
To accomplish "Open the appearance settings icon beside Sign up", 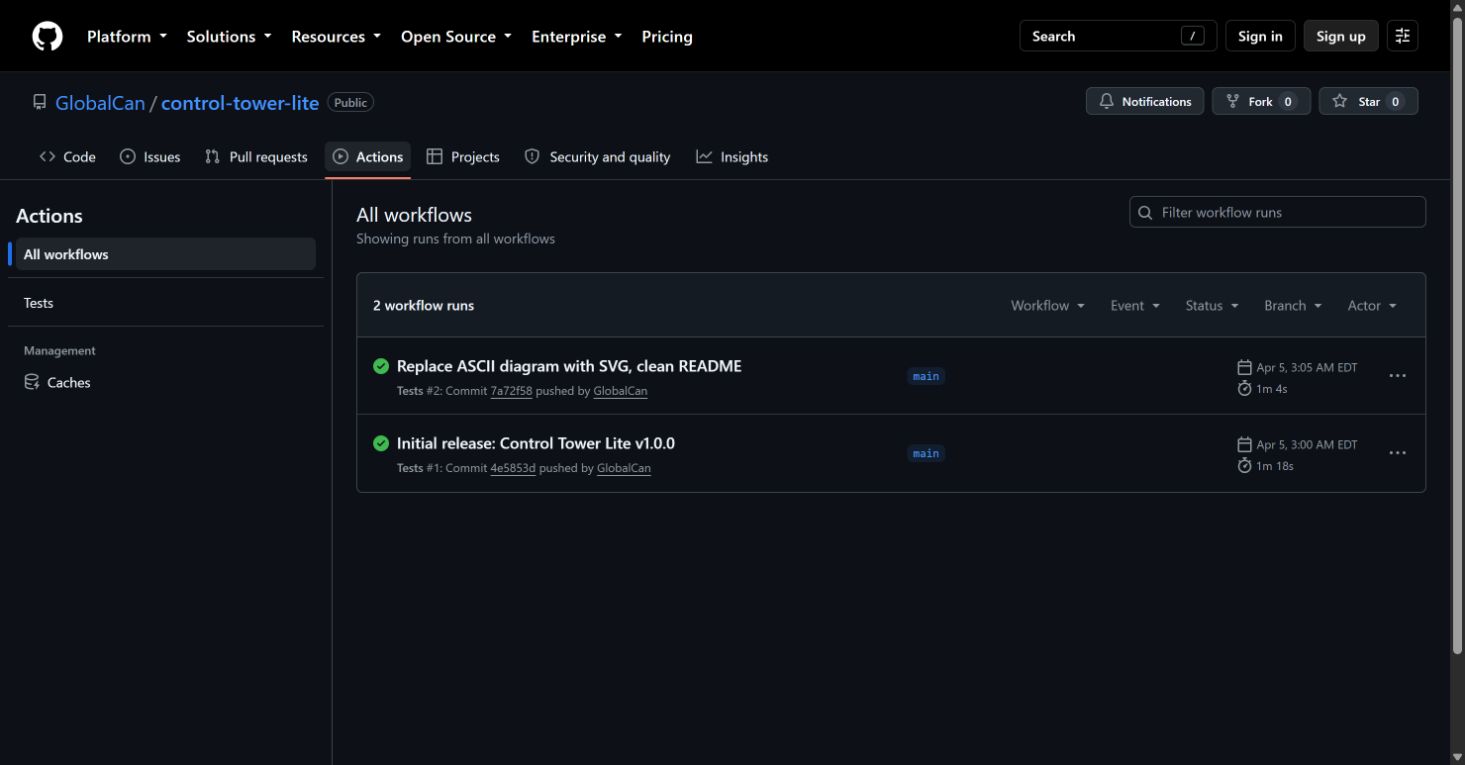I will [x=1402, y=36].
